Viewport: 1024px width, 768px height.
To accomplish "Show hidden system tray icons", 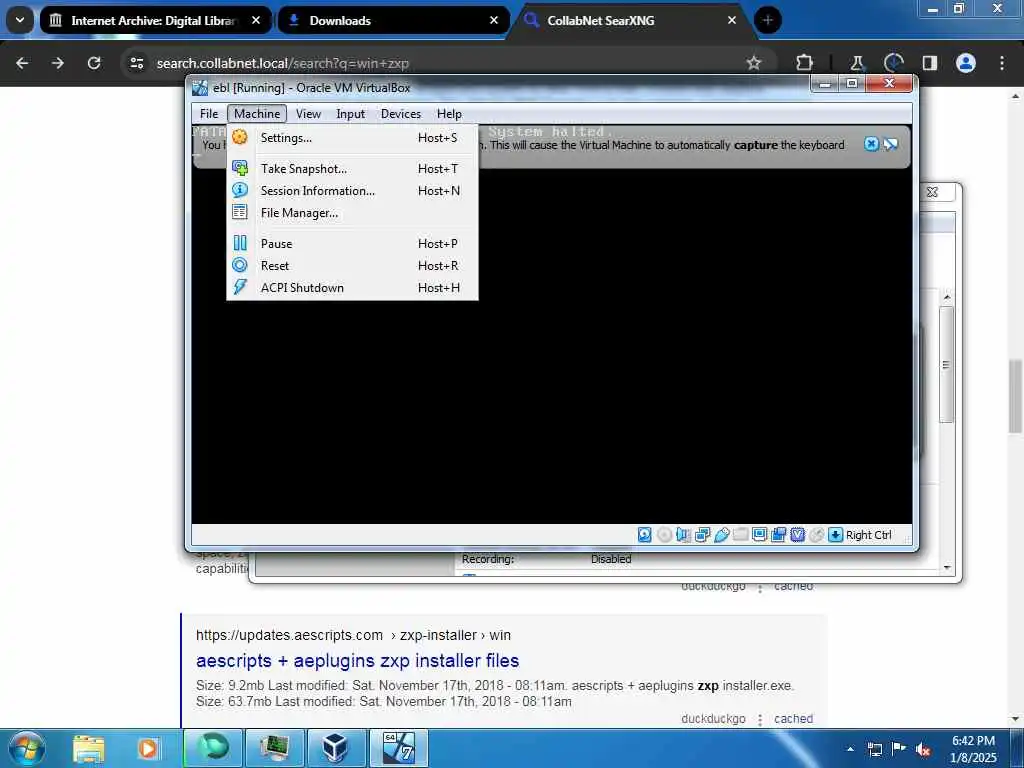I will click(850, 749).
